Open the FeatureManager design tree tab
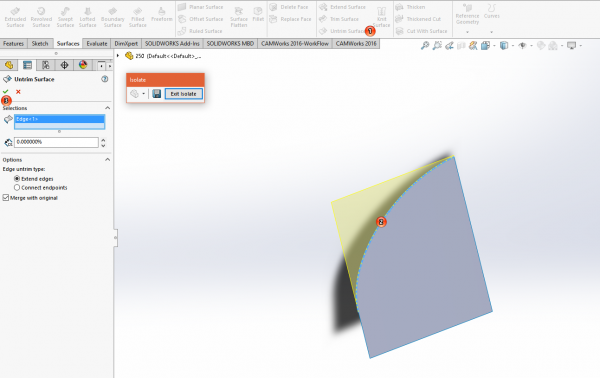The image size is (600, 378). [x=9, y=65]
